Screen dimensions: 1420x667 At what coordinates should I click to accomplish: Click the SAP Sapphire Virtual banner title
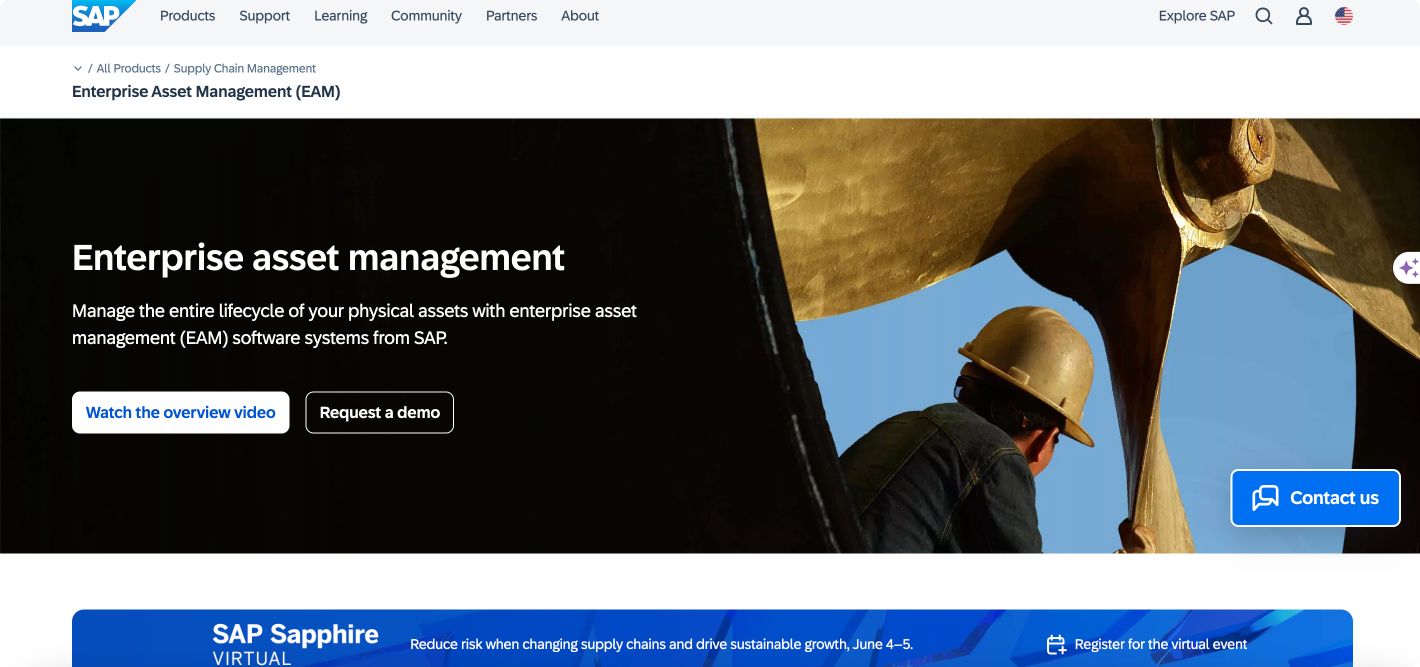296,644
